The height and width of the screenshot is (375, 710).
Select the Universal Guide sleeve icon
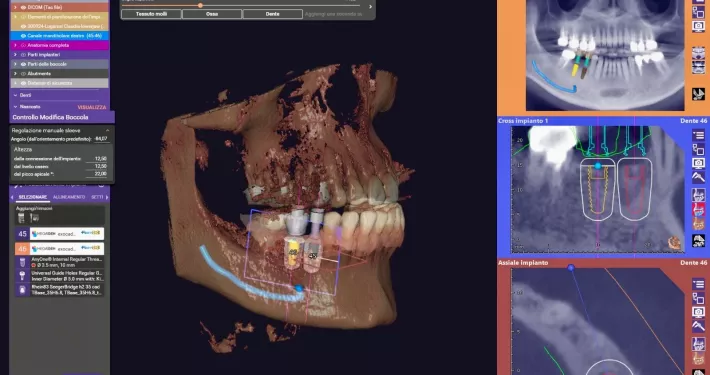tap(22, 276)
